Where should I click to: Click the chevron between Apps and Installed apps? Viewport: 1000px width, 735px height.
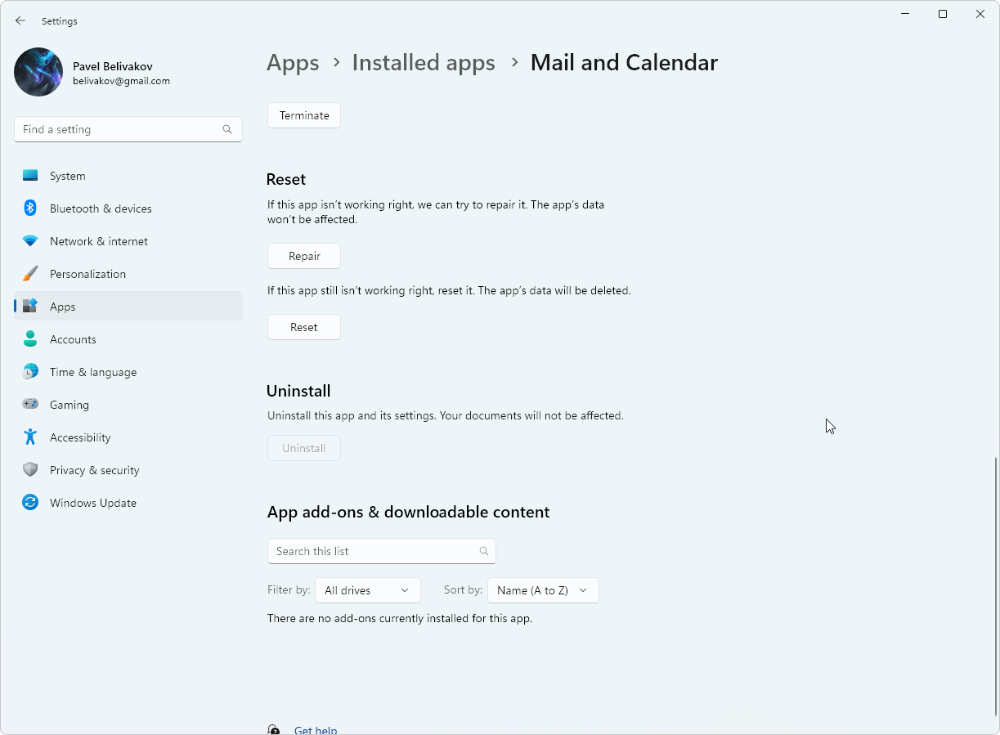pos(336,63)
